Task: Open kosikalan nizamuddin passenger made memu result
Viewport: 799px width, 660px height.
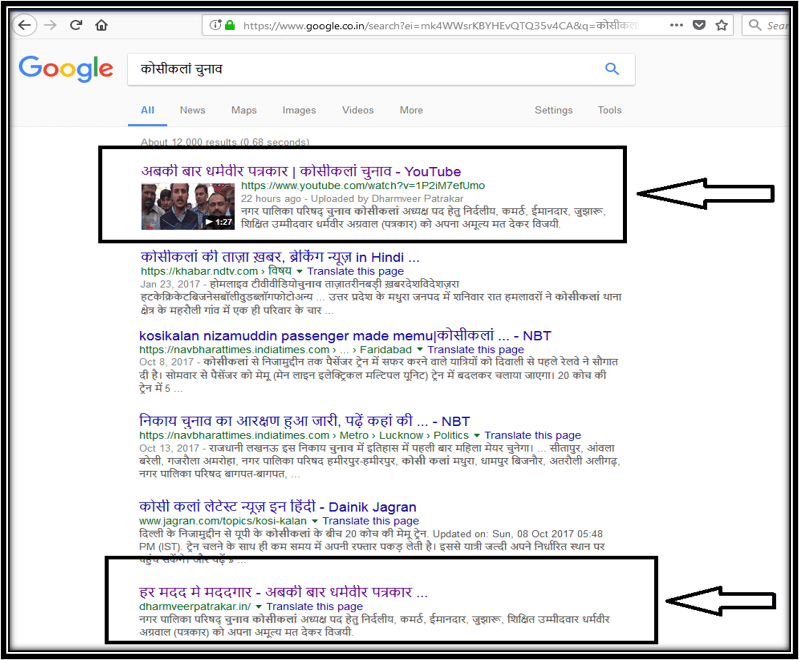Action: coord(345,335)
